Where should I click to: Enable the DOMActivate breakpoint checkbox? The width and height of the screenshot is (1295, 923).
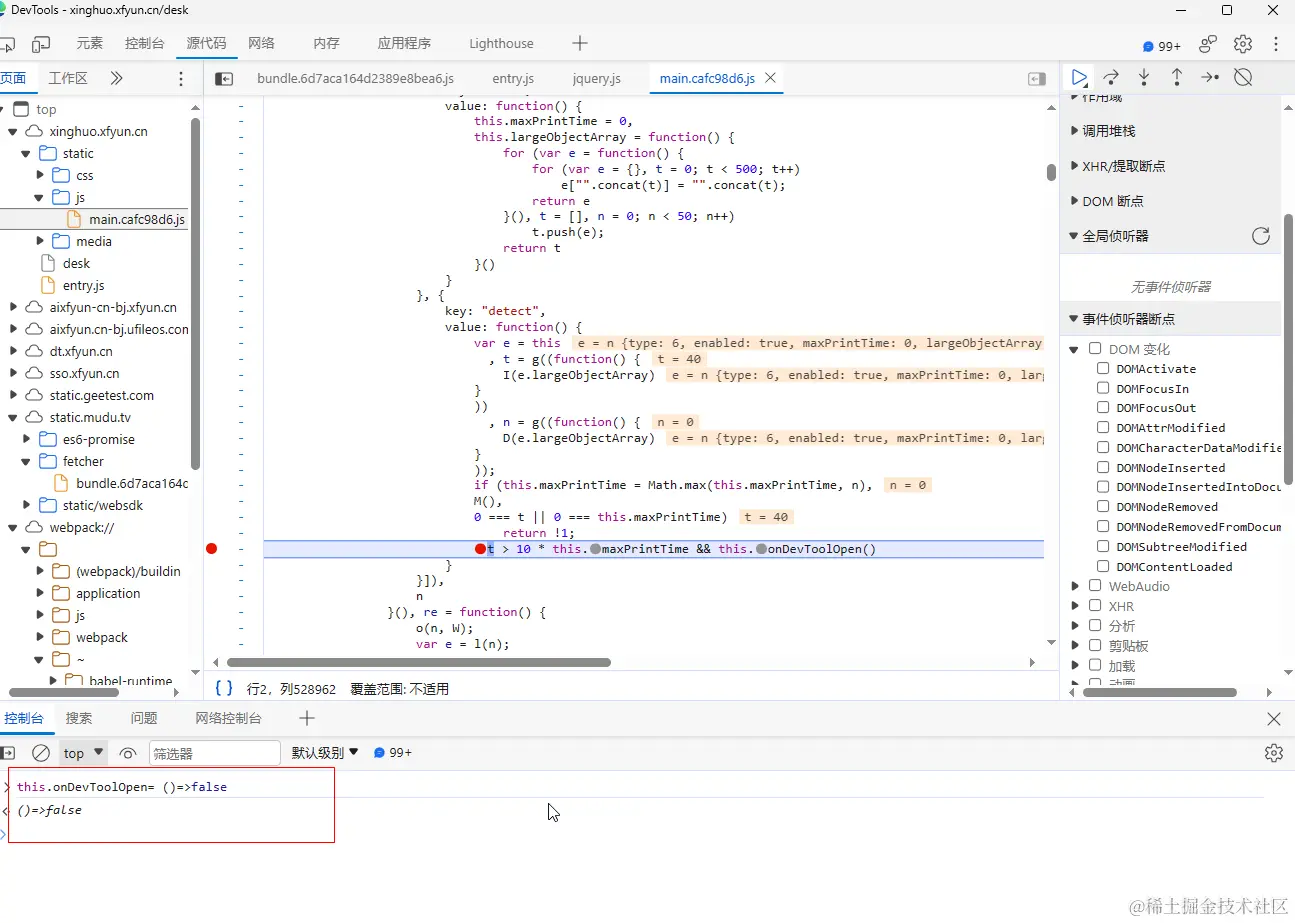1103,369
